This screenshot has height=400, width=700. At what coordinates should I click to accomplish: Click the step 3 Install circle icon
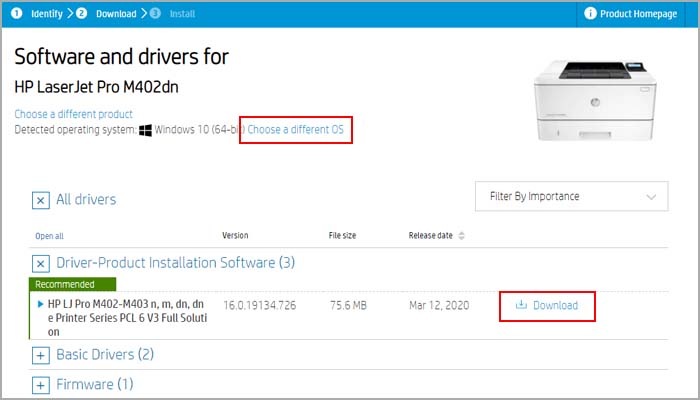point(155,13)
